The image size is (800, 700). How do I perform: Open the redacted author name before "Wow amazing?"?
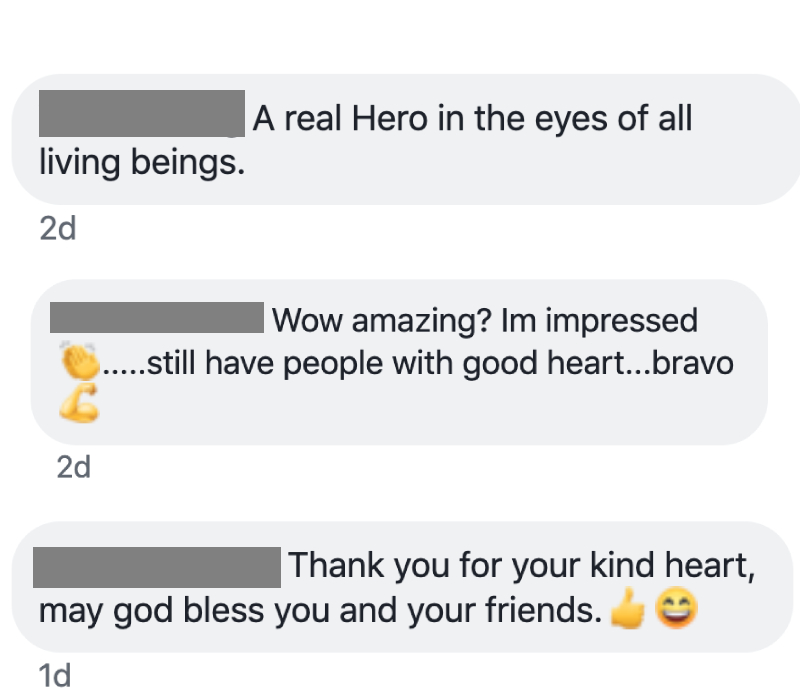click(157, 319)
